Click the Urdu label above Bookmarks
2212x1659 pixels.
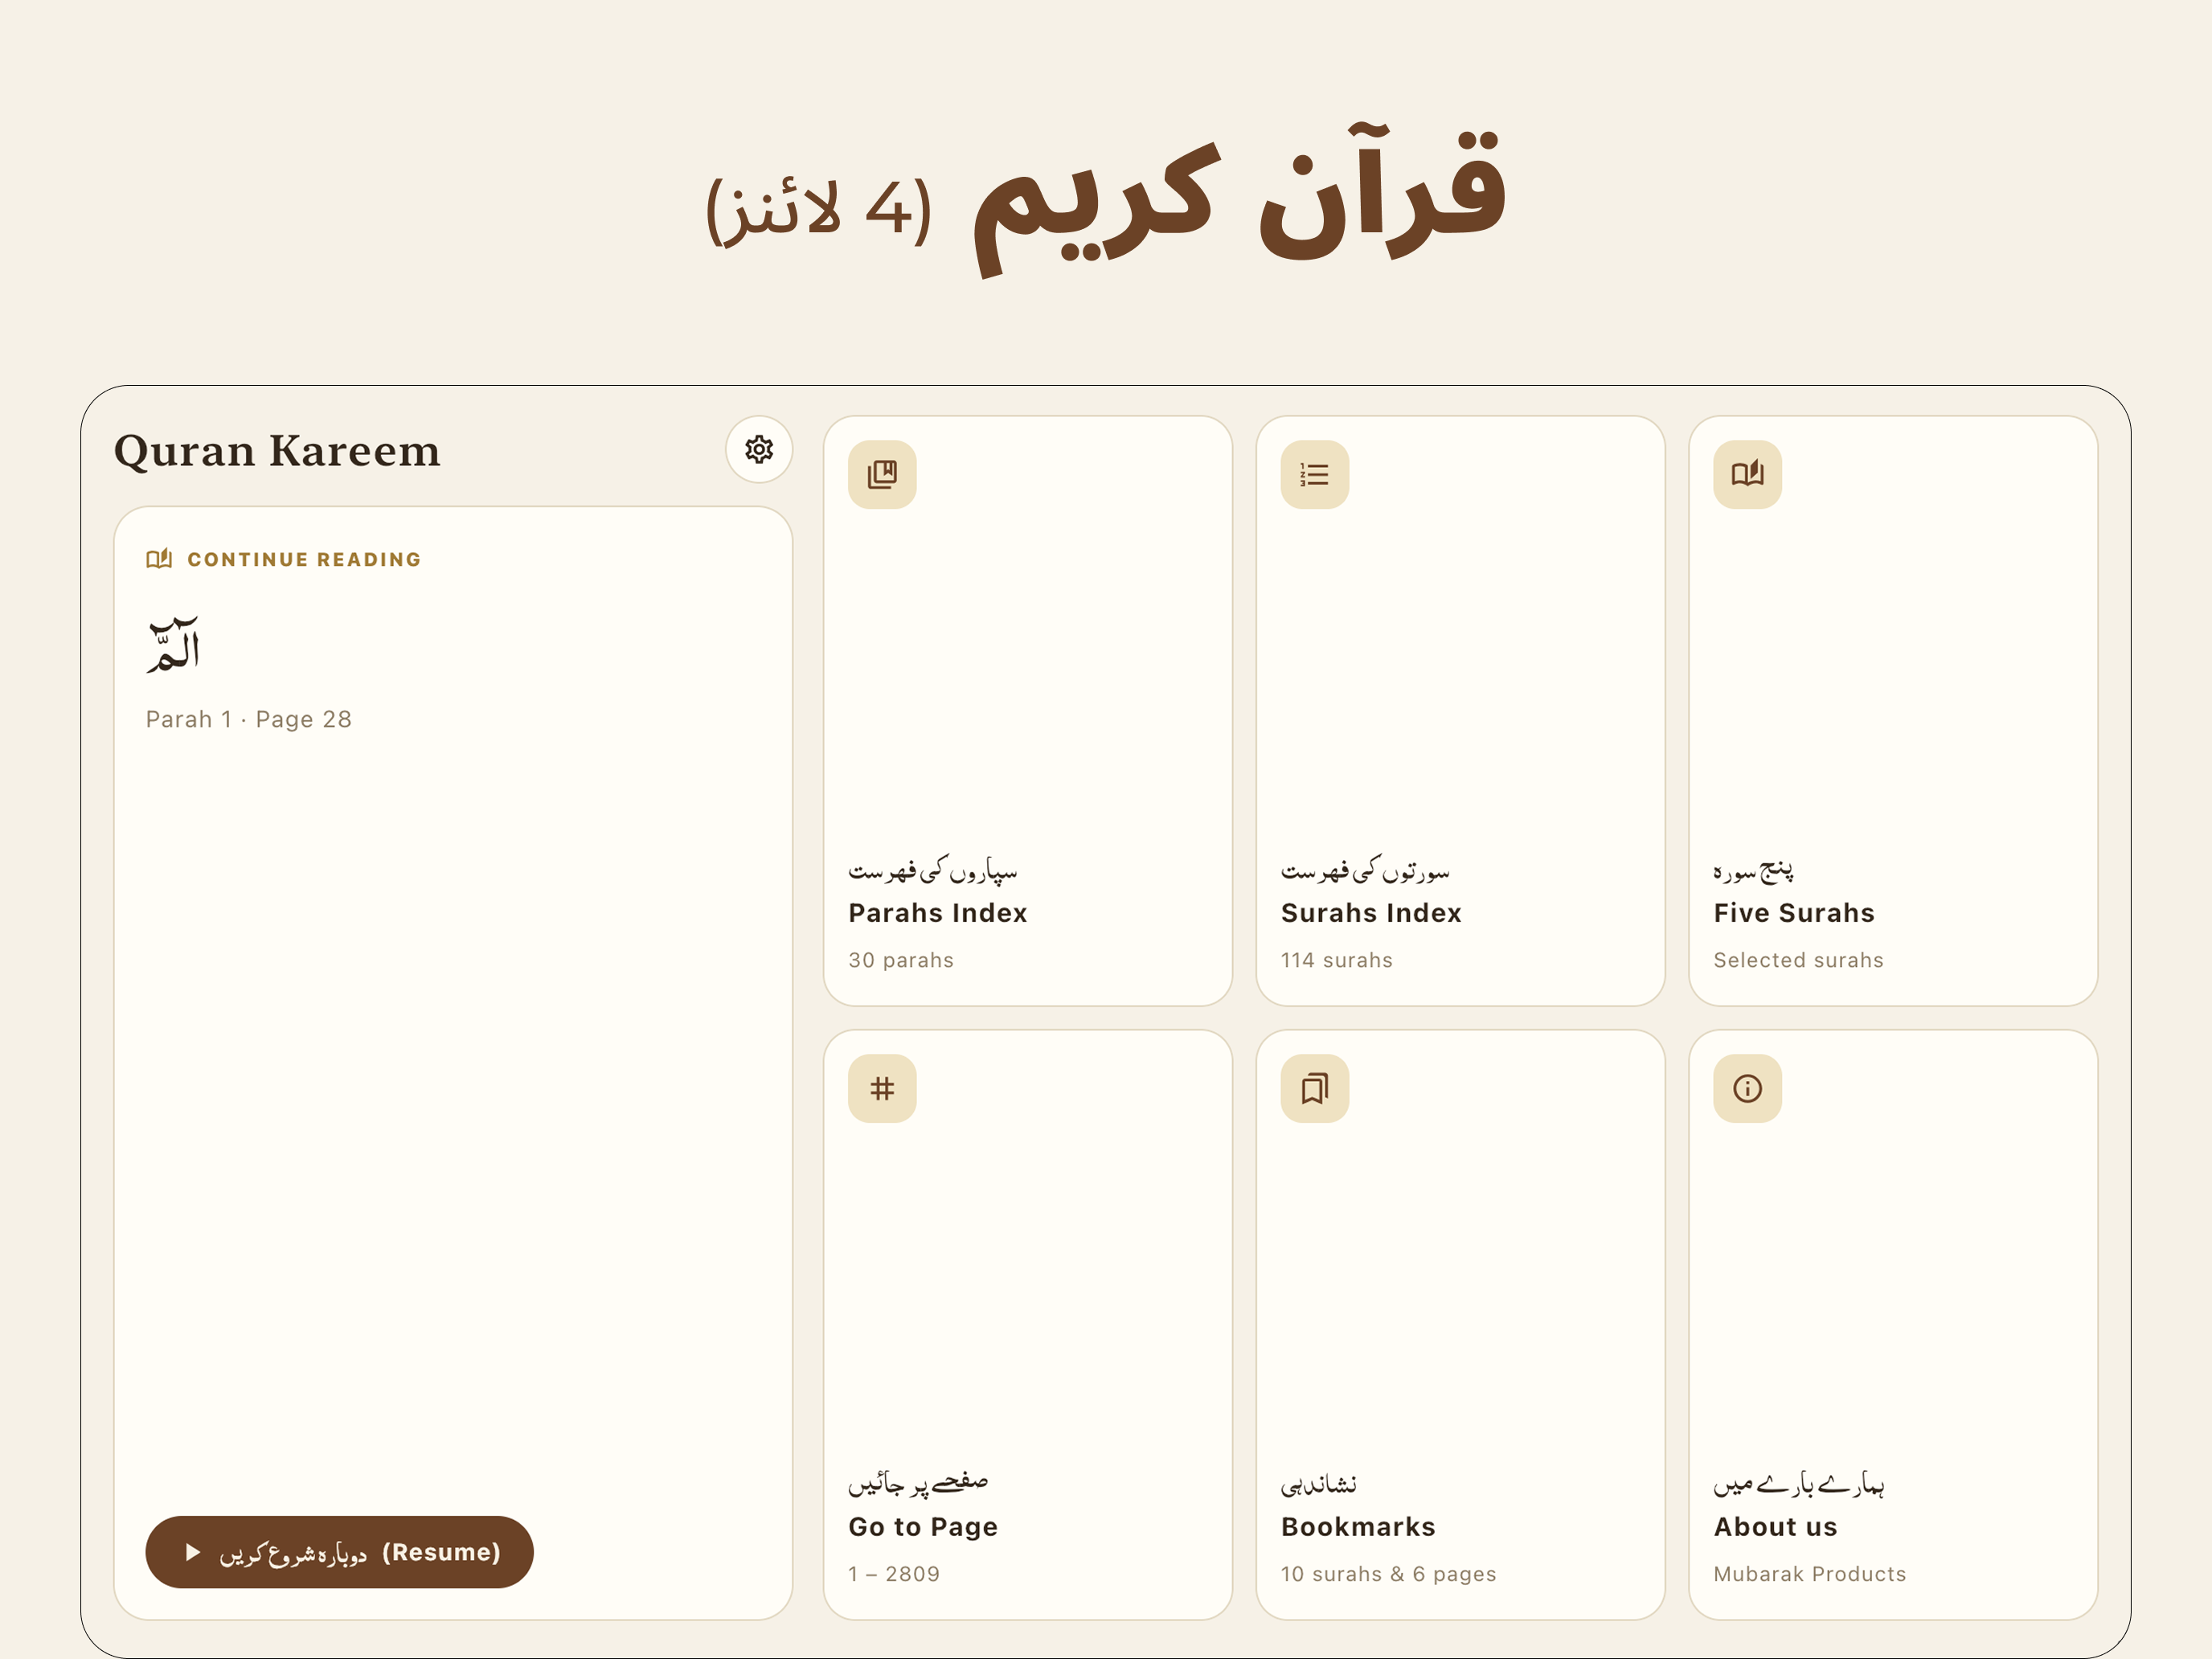tap(1318, 1484)
